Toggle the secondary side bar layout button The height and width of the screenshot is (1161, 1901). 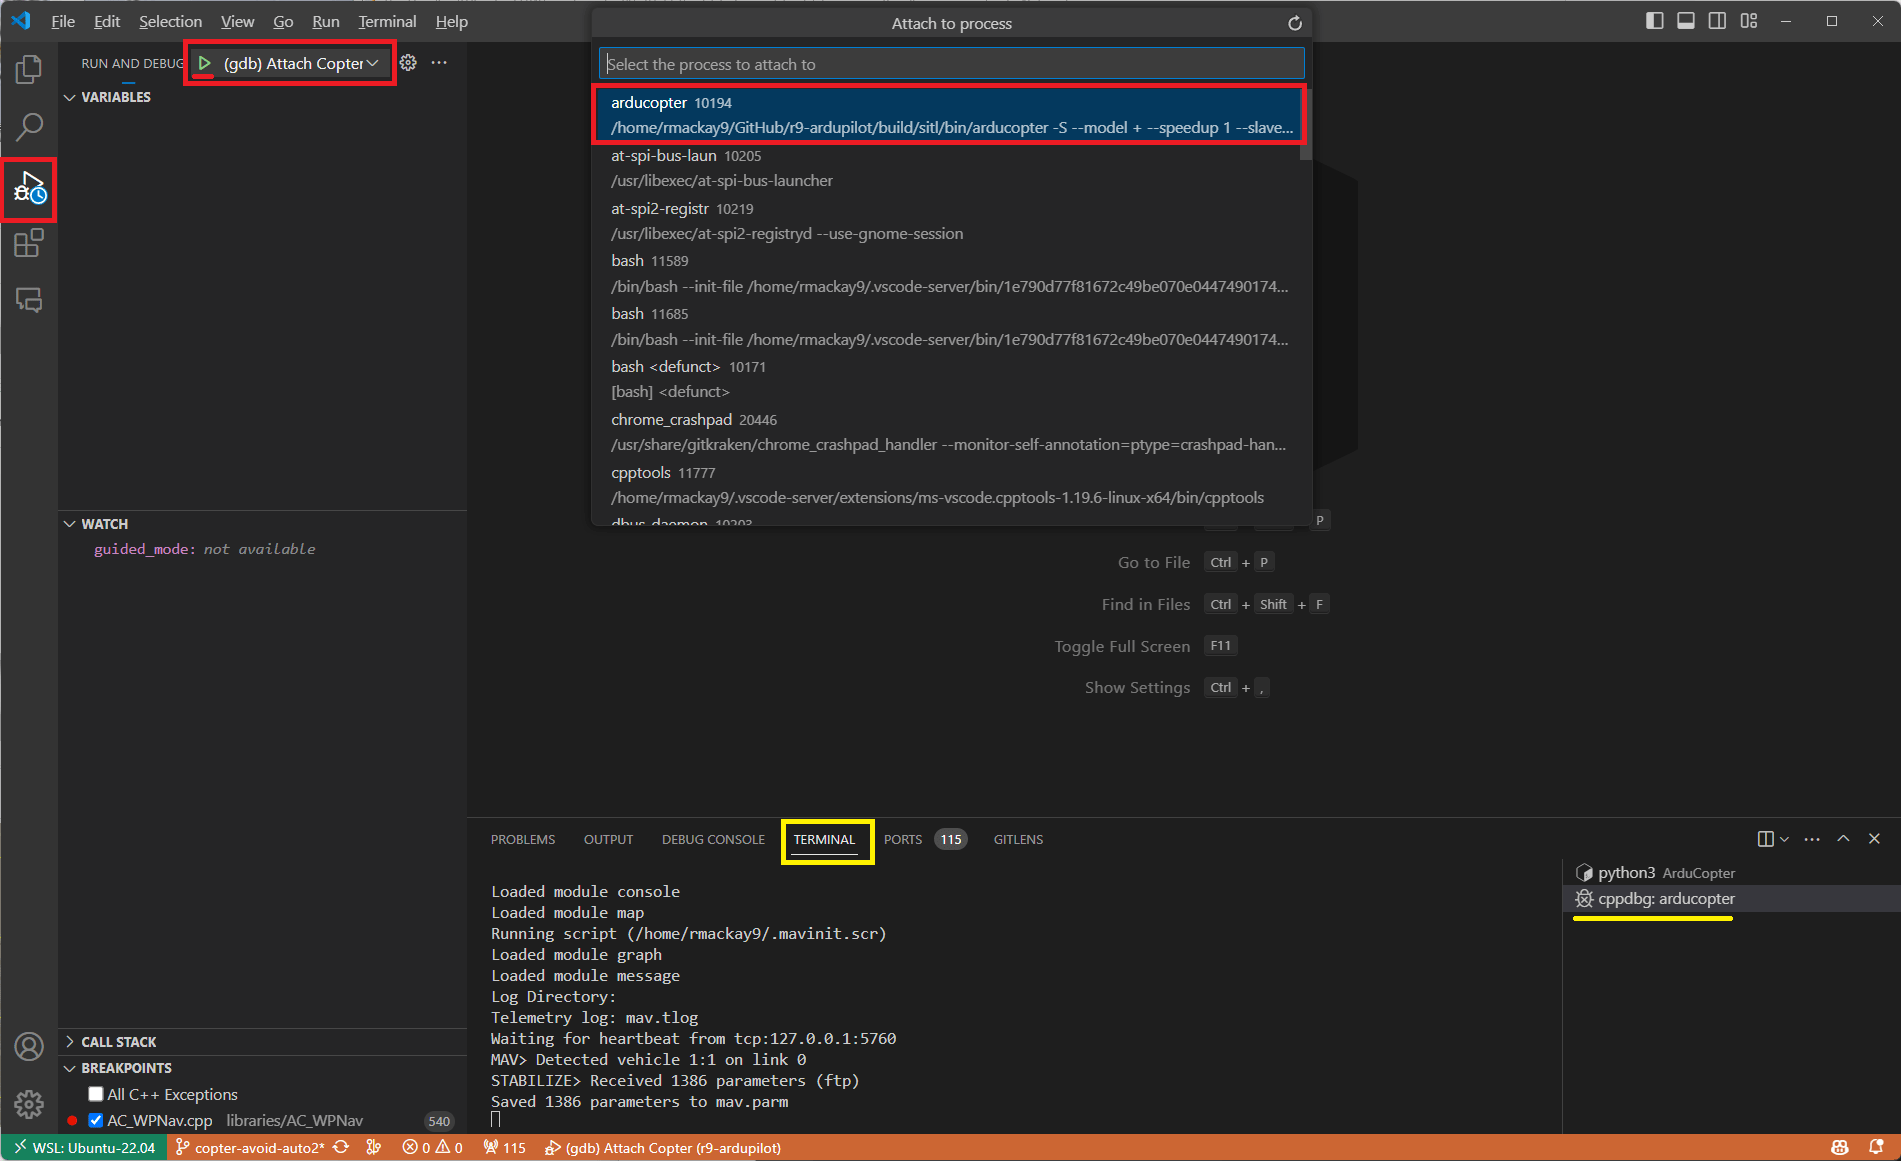click(x=1717, y=20)
